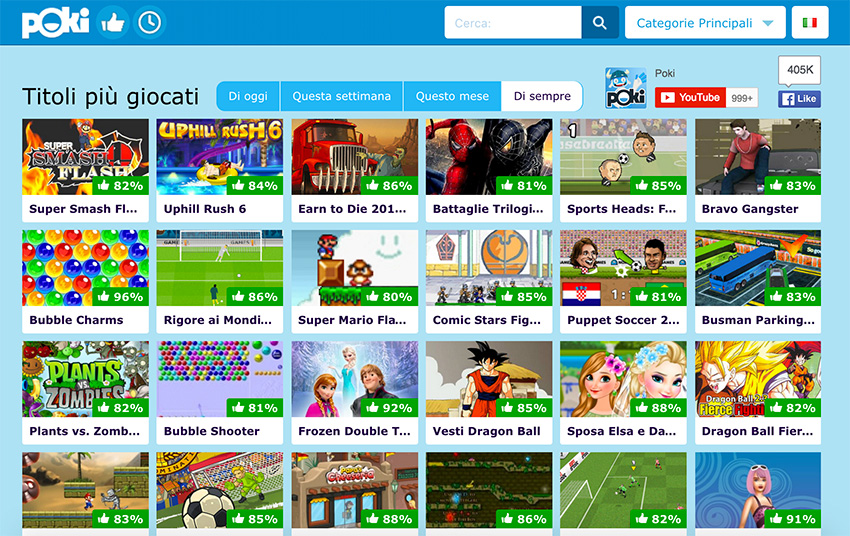
Task: Open the clock recent games icon
Action: 150,23
